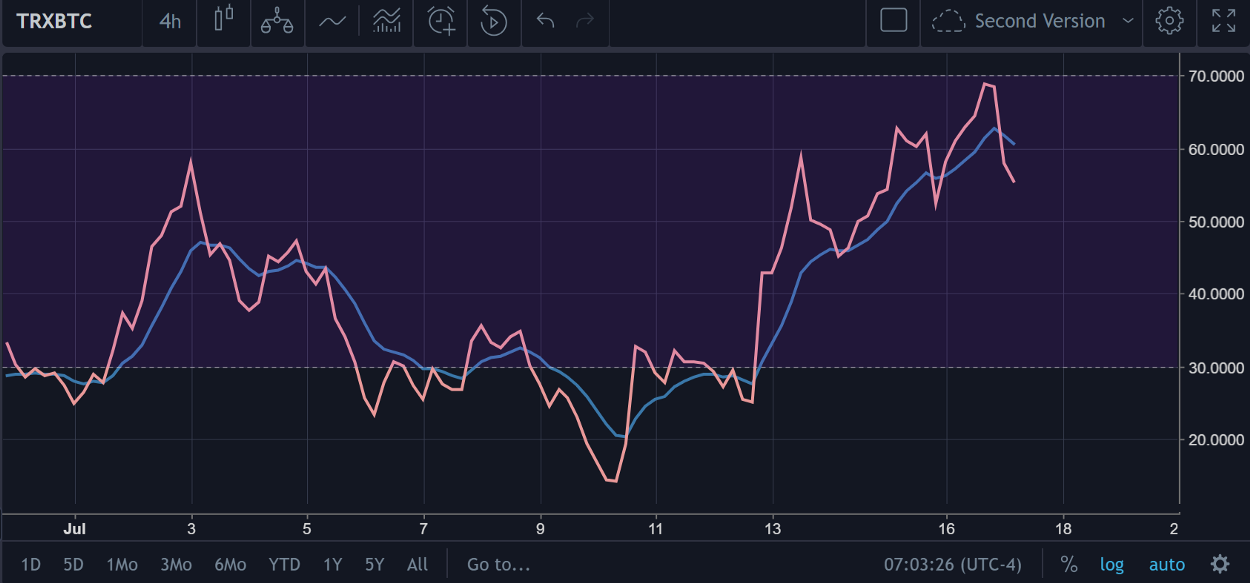Toggle log scale
Image resolution: width=1250 pixels, height=583 pixels.
tap(1112, 565)
